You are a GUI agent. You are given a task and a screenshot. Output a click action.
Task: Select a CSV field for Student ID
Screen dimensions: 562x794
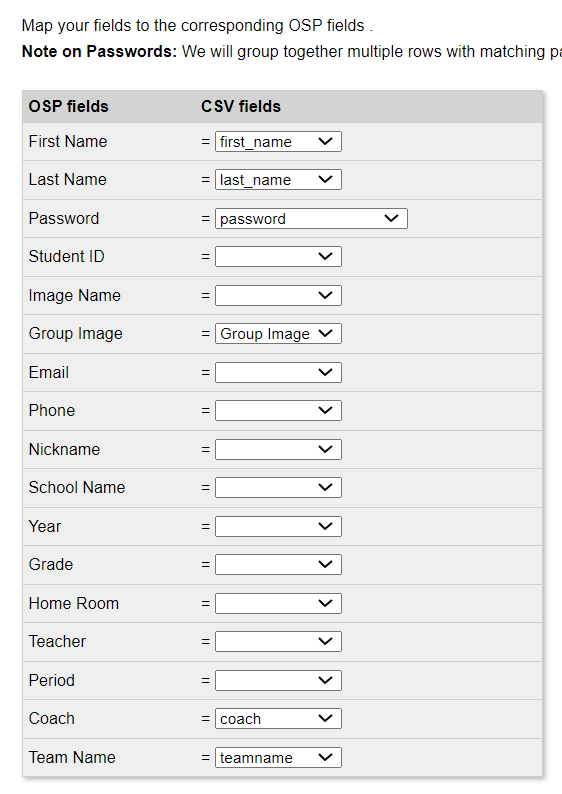278,256
